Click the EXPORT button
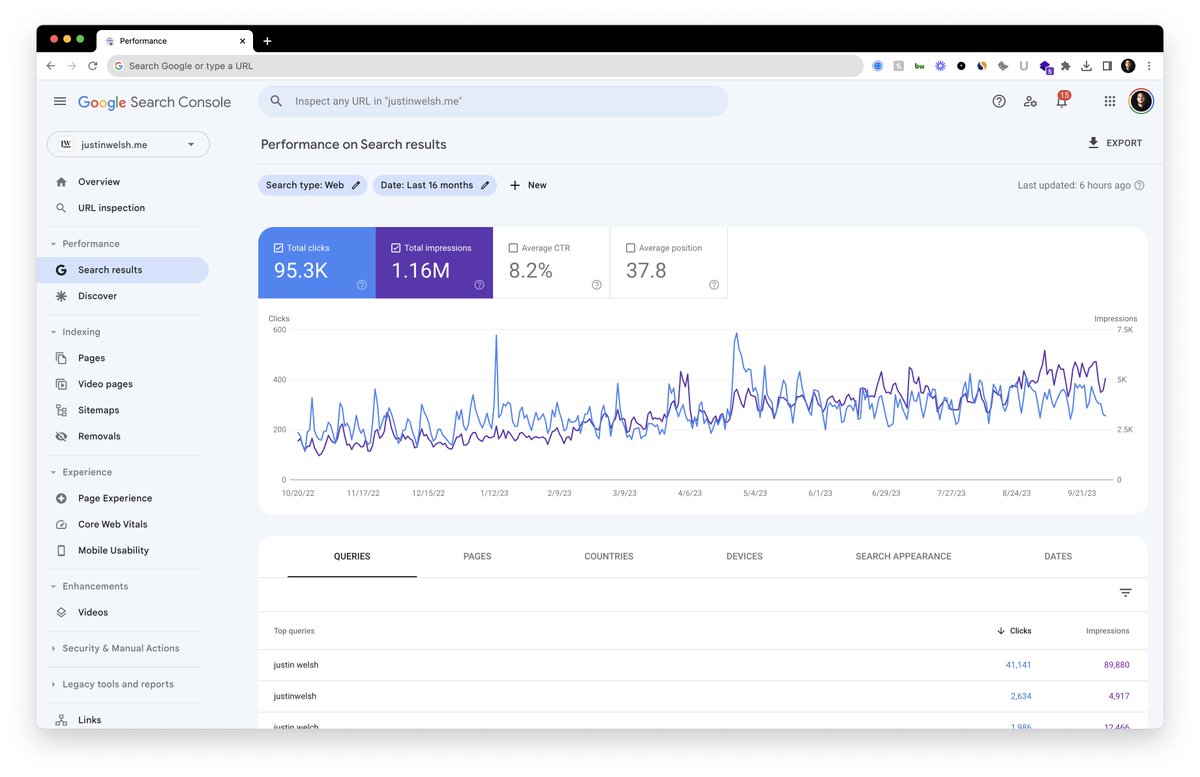 (1115, 143)
